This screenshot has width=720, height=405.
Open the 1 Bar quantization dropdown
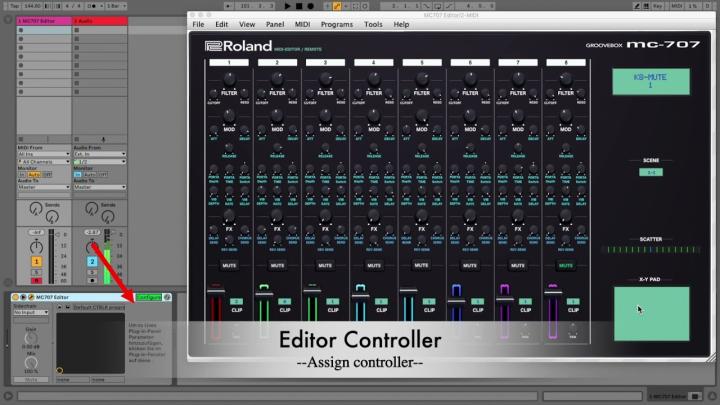point(116,6)
